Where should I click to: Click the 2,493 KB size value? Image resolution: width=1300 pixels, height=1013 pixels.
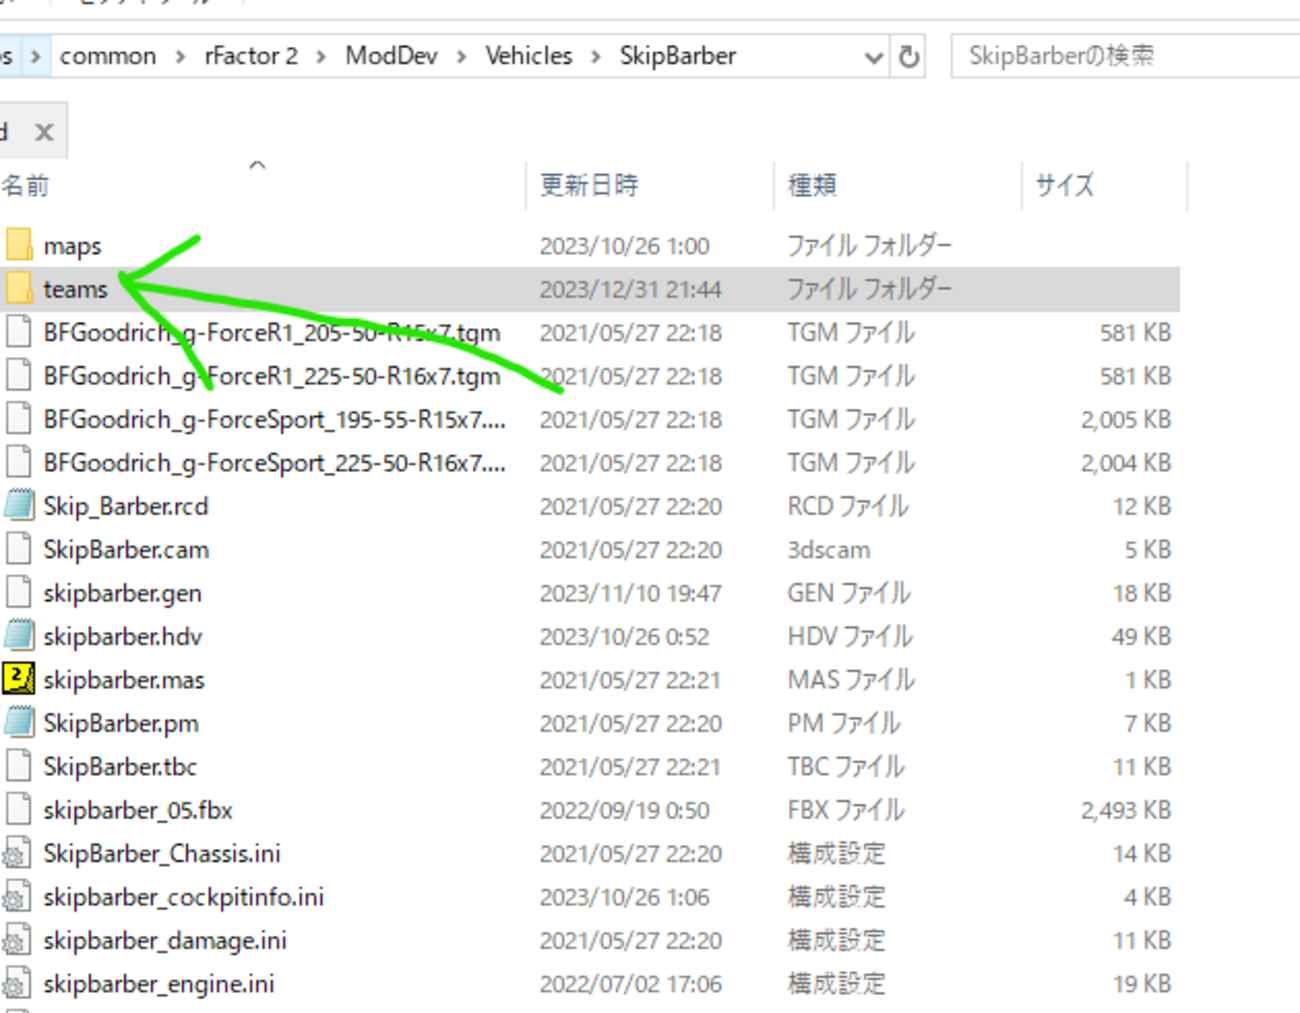pyautogui.click(x=1125, y=810)
